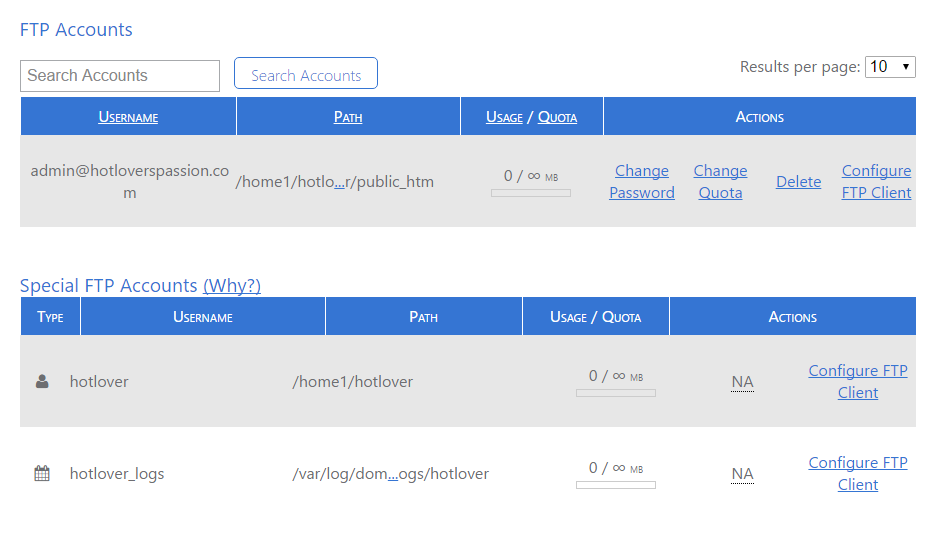This screenshot has width=941, height=535.
Task: Expand the truncated /var/log path ellipsis
Action: click(393, 474)
